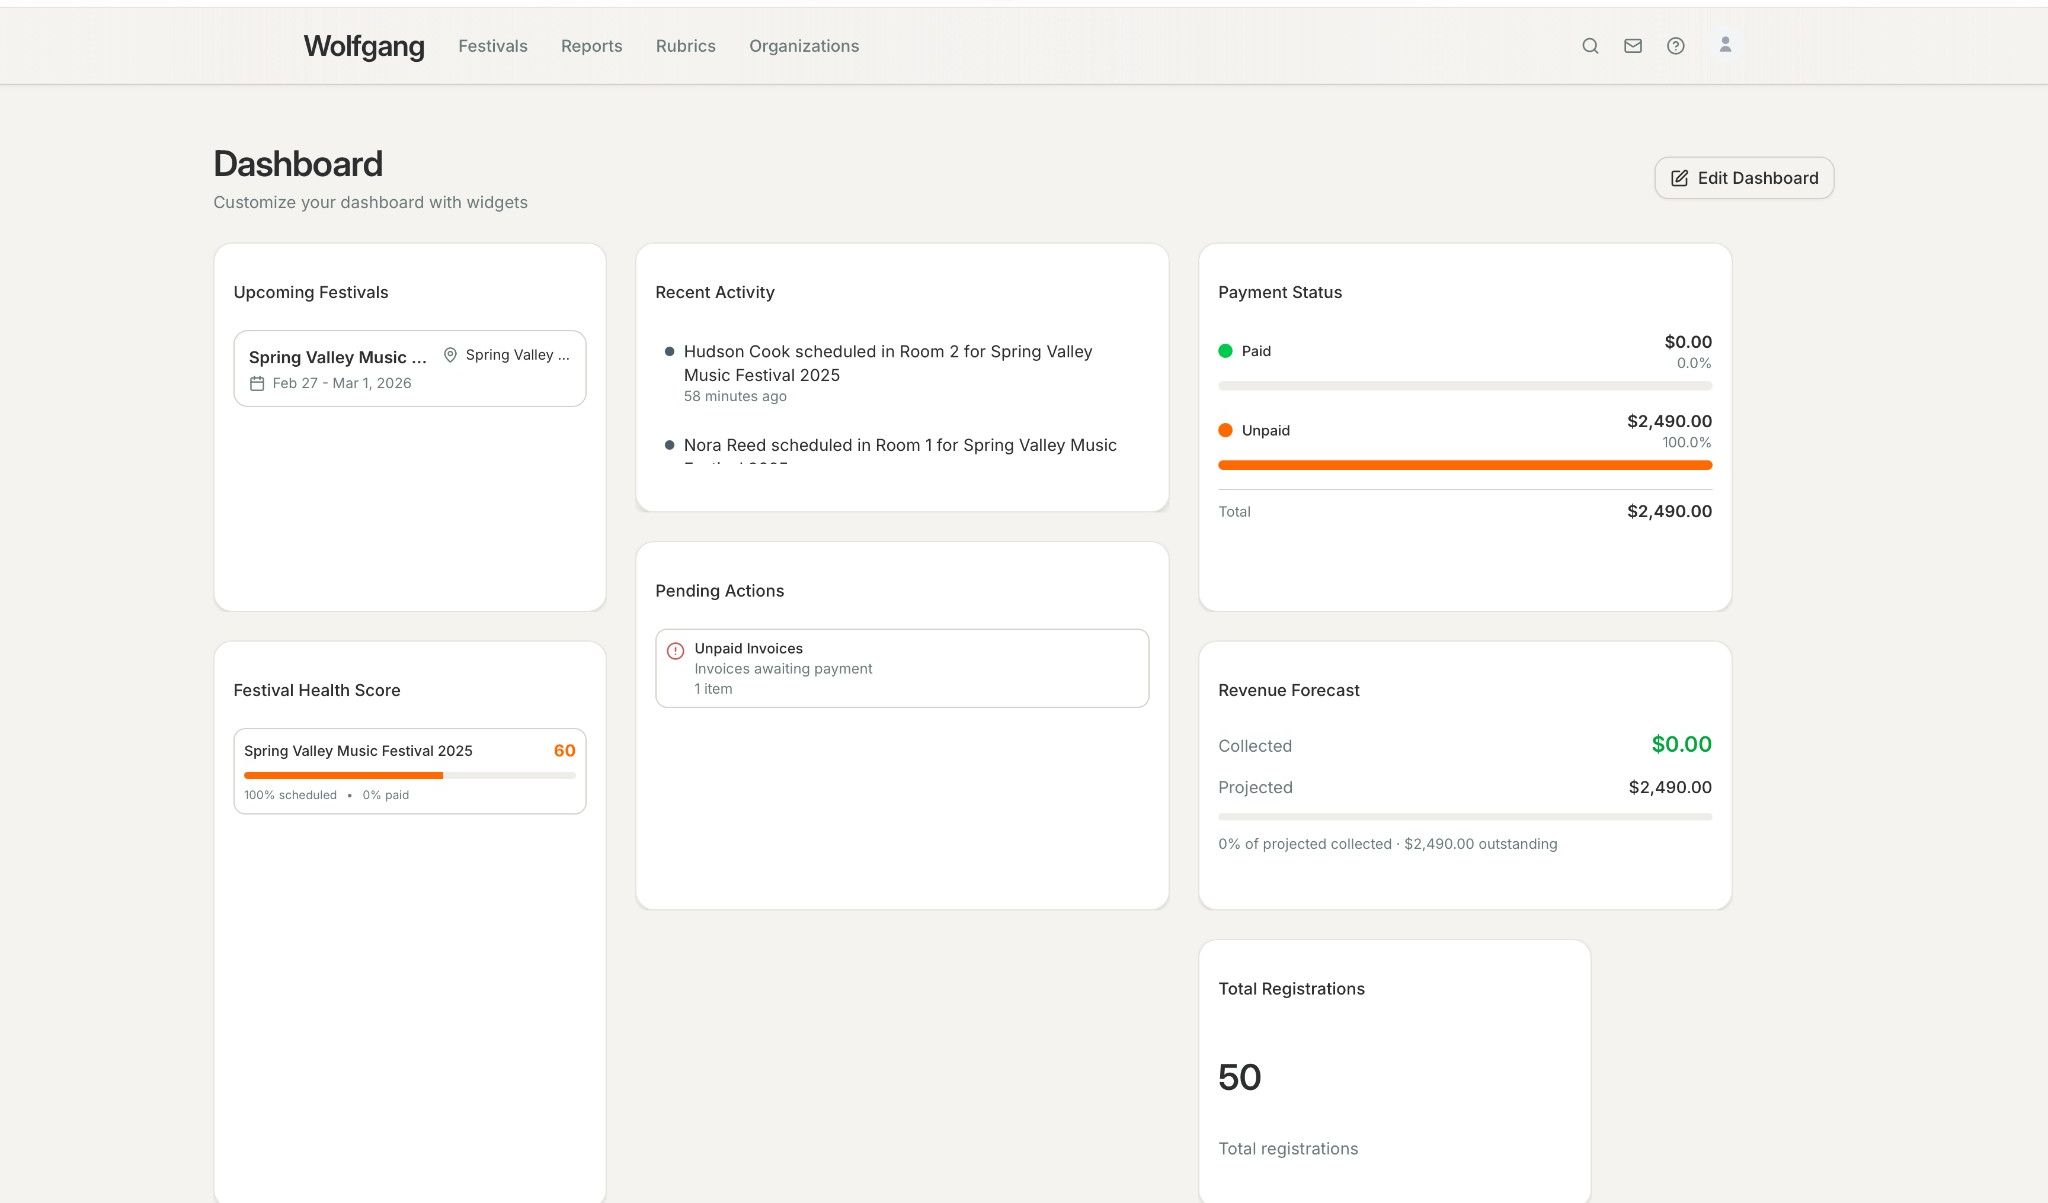This screenshot has width=2048, height=1203.
Task: Open the user profile avatar icon
Action: point(1725,45)
